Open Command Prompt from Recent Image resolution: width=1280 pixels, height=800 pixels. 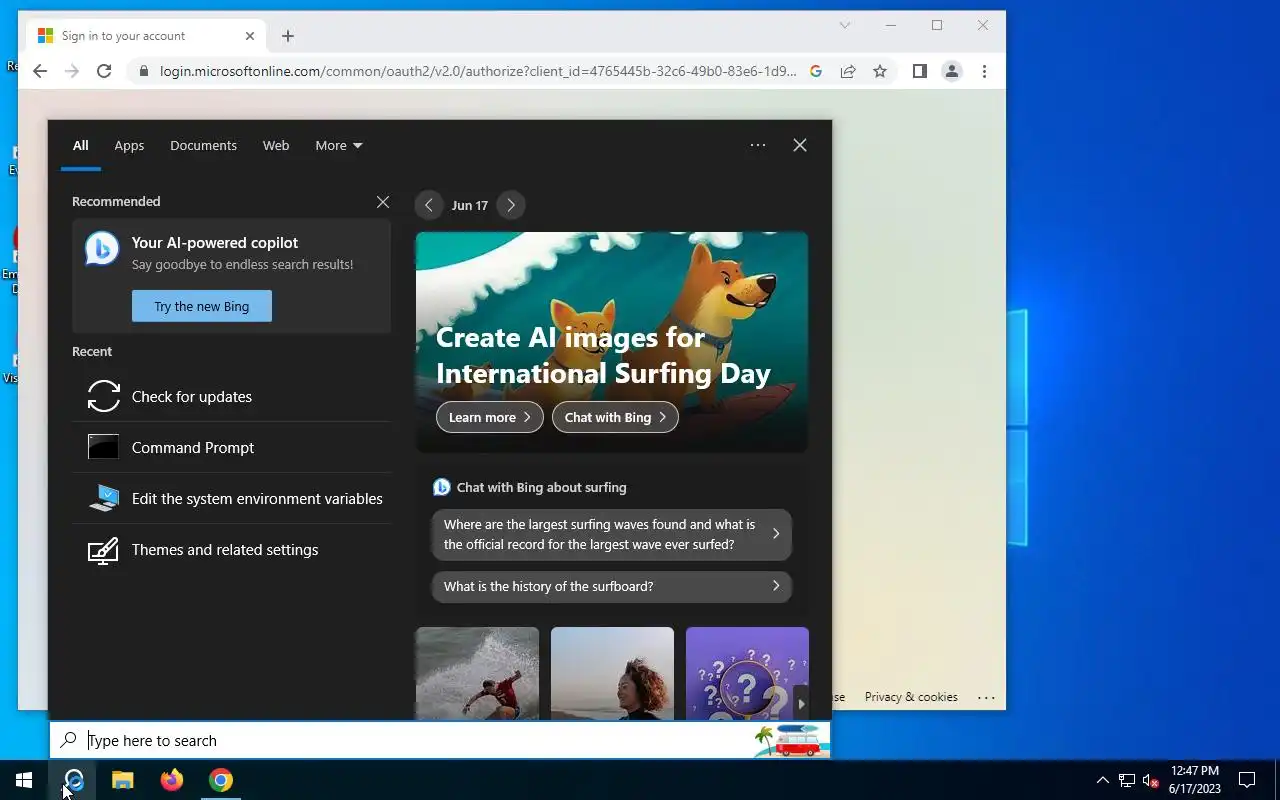pos(231,447)
